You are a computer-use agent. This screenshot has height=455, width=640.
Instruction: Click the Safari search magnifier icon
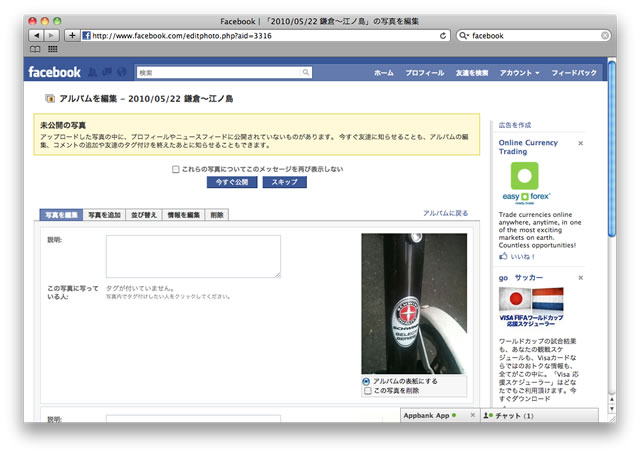tap(464, 36)
